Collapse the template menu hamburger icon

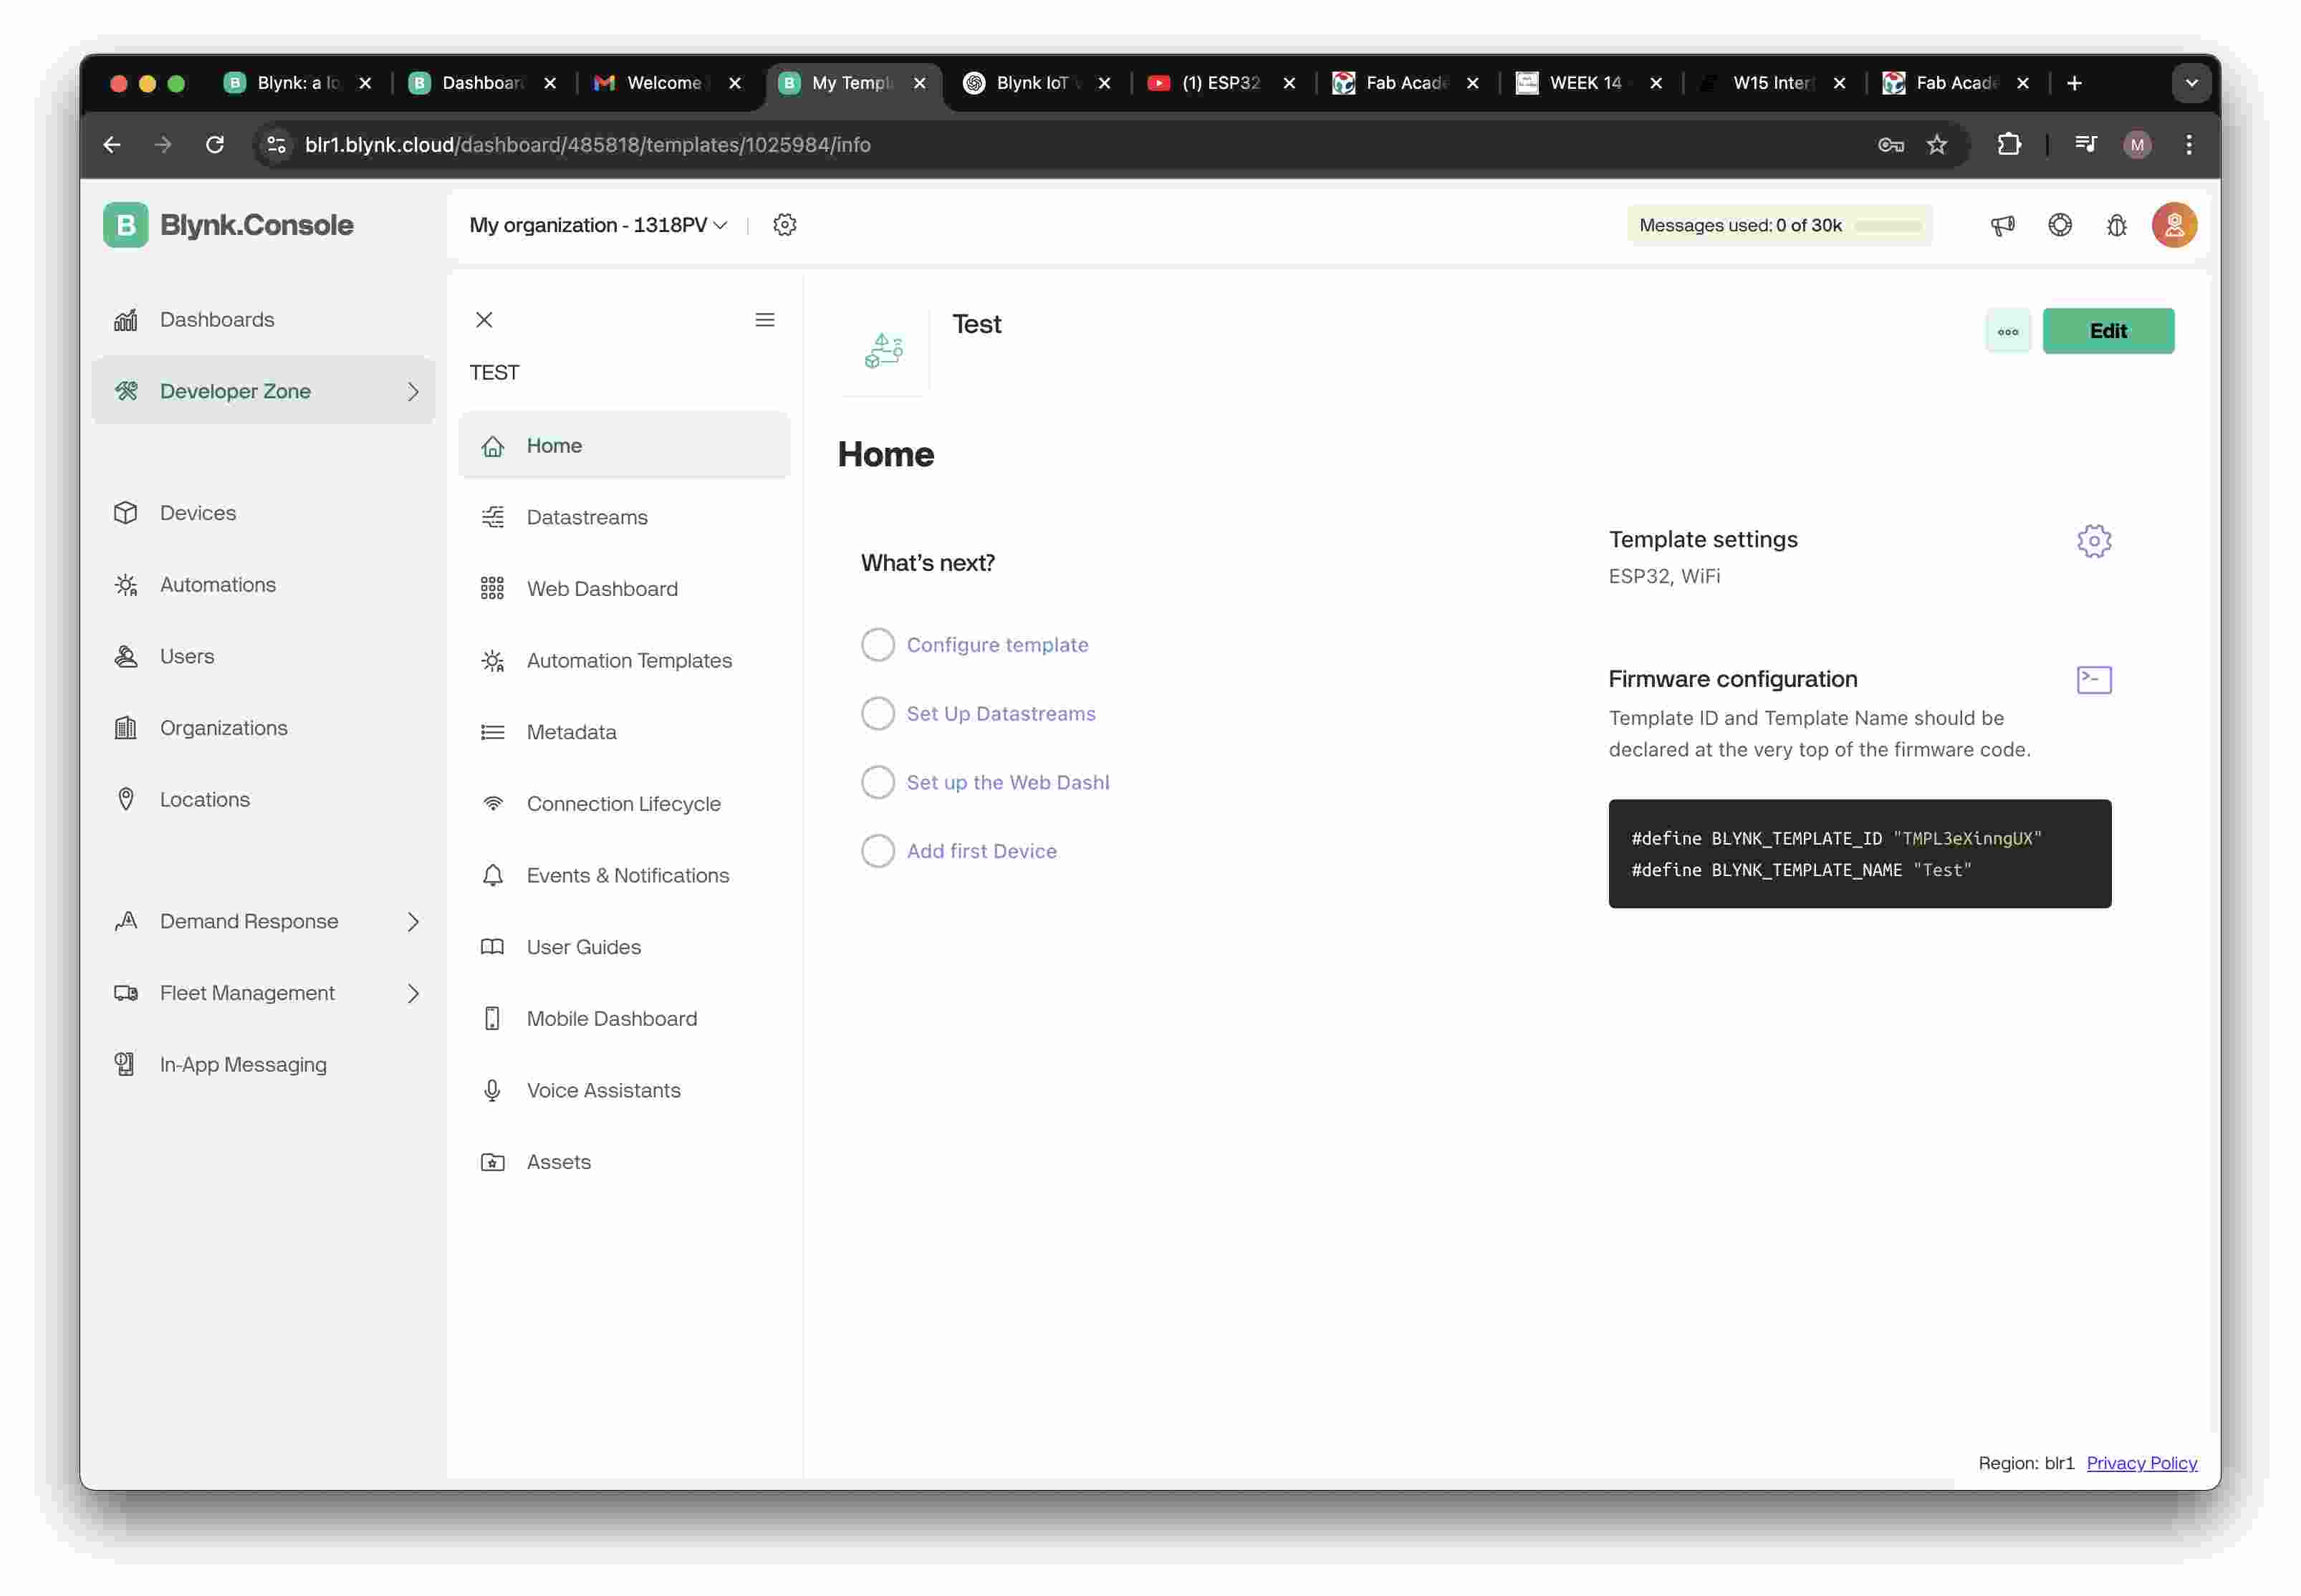pyautogui.click(x=765, y=320)
